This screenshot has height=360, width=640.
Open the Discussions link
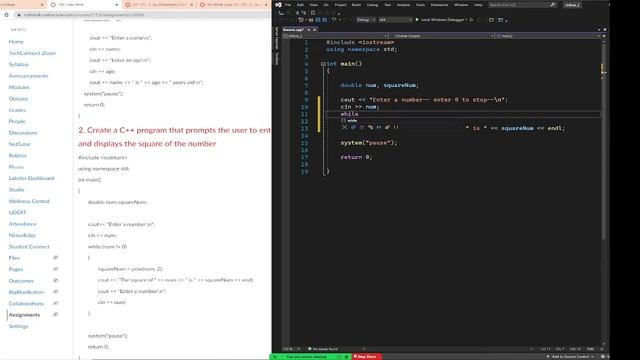pos(23,133)
